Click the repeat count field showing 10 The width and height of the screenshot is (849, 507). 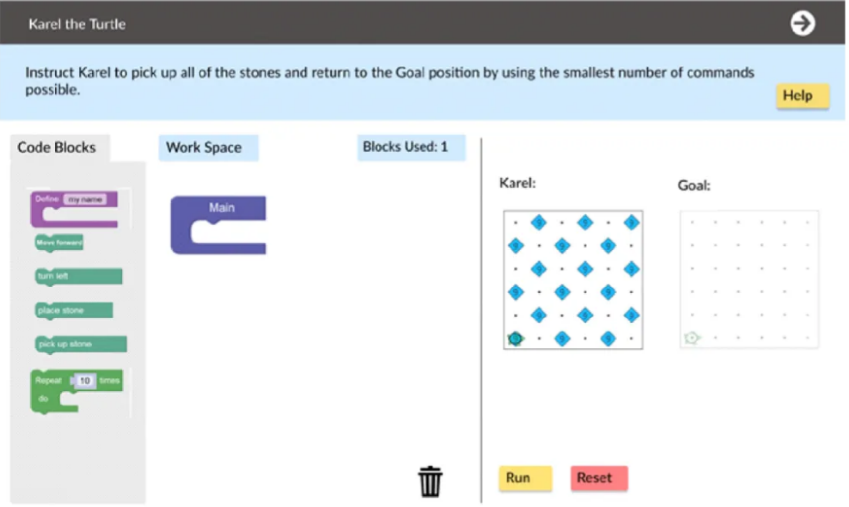click(85, 381)
